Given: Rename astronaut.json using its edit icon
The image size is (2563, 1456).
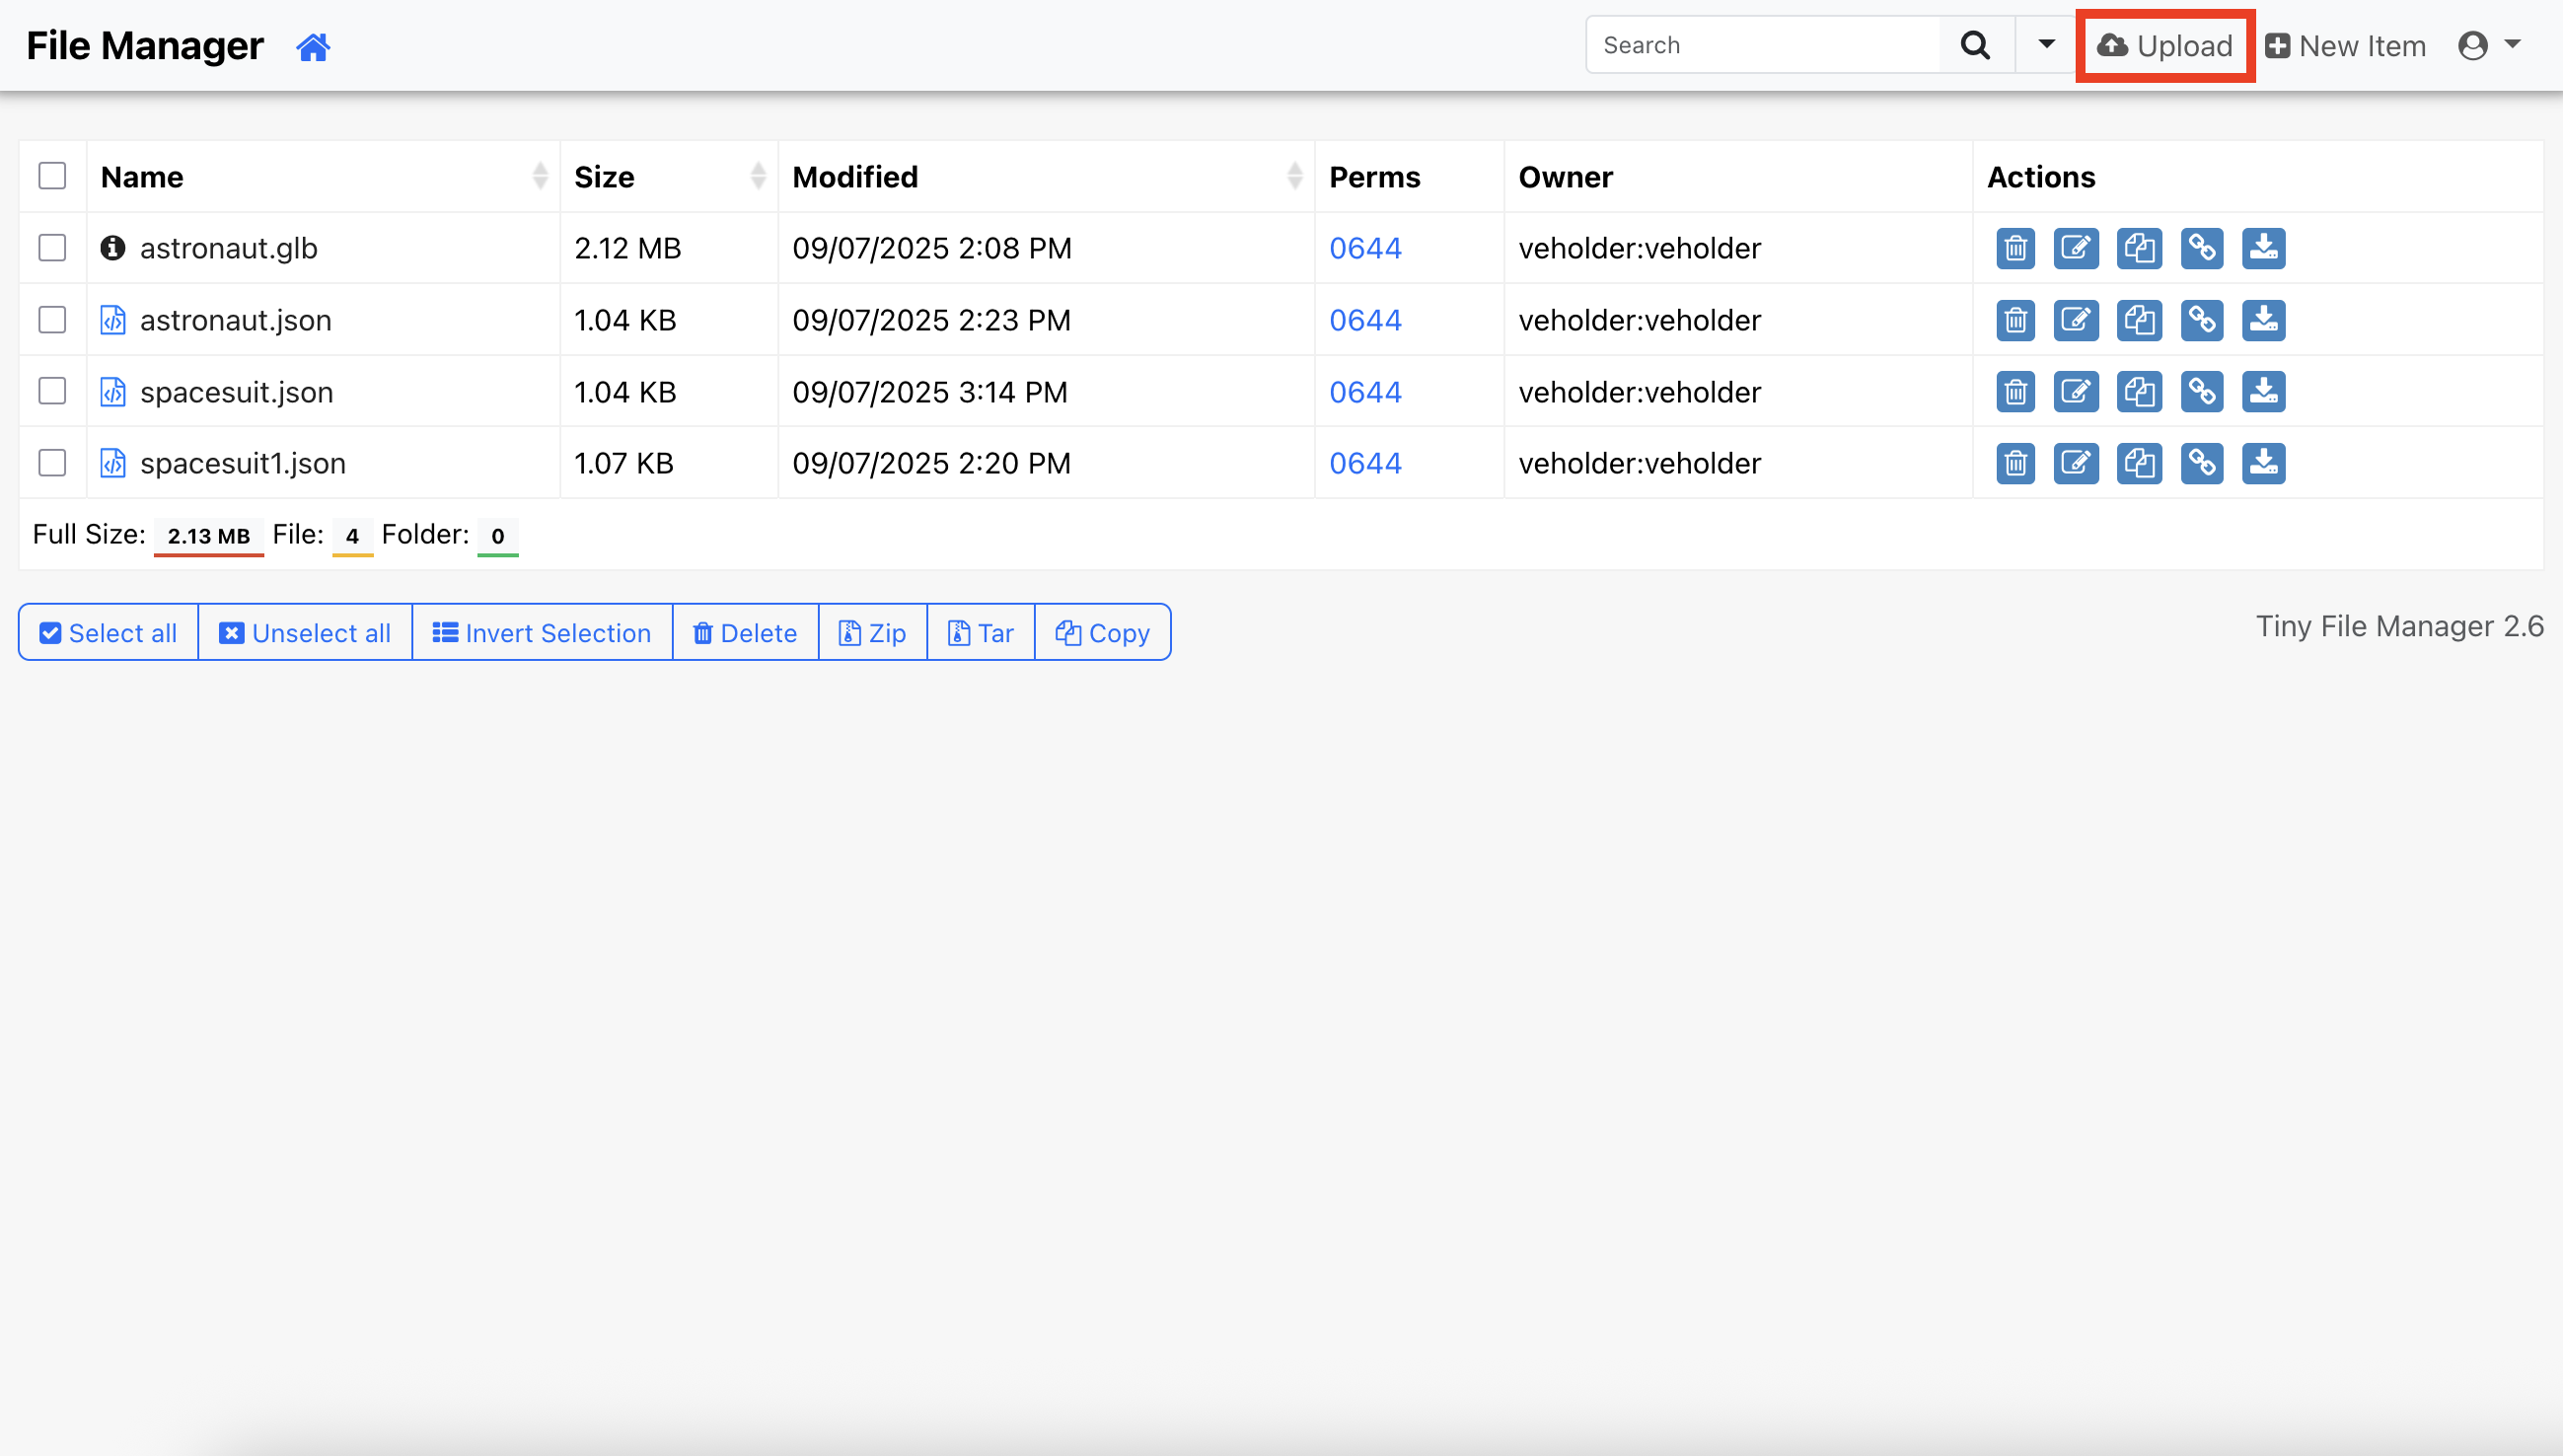Looking at the screenshot, I should pos(2076,320).
